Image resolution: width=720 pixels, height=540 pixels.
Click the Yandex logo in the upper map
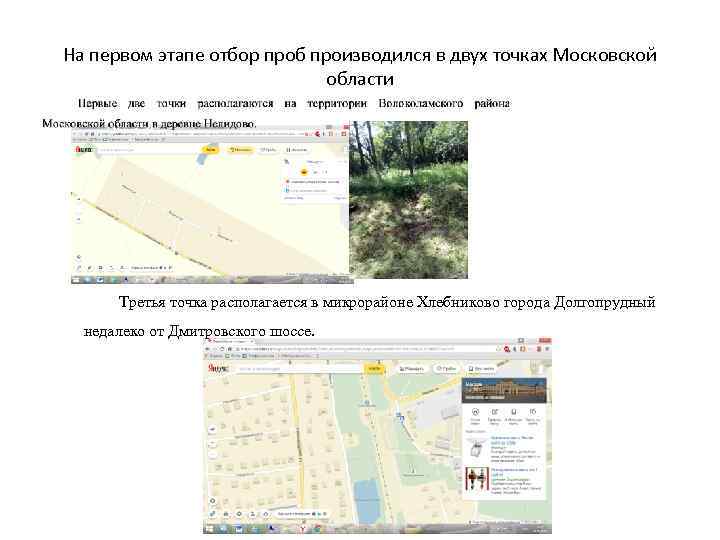pos(84,150)
